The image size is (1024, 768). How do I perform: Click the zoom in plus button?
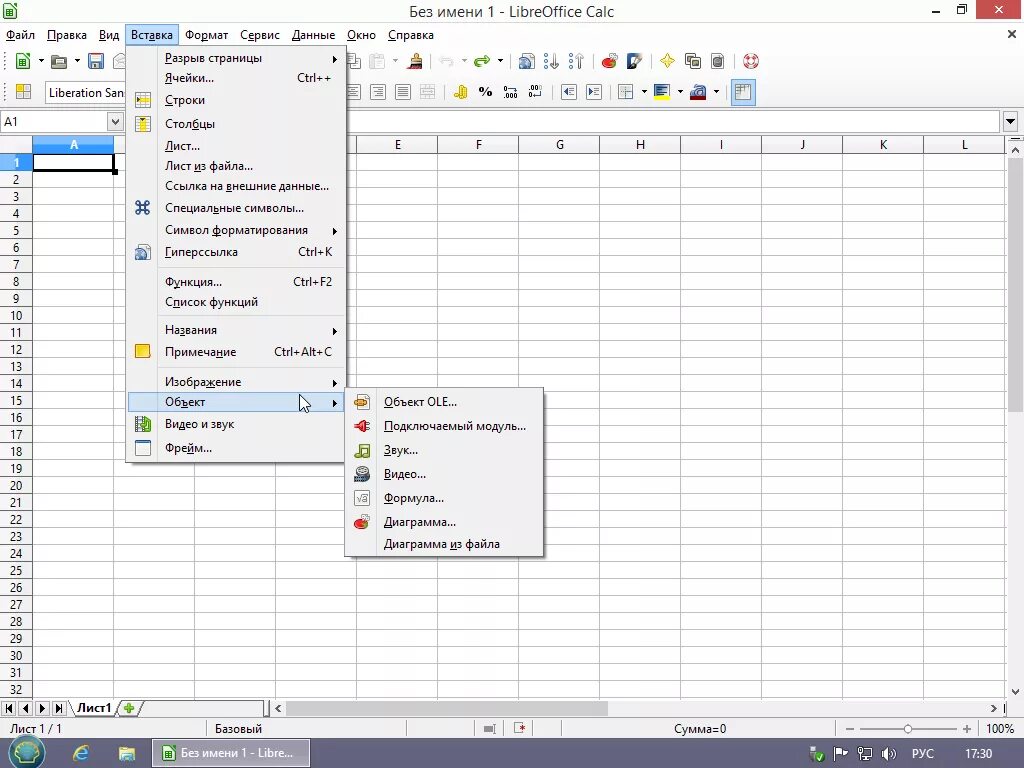967,729
